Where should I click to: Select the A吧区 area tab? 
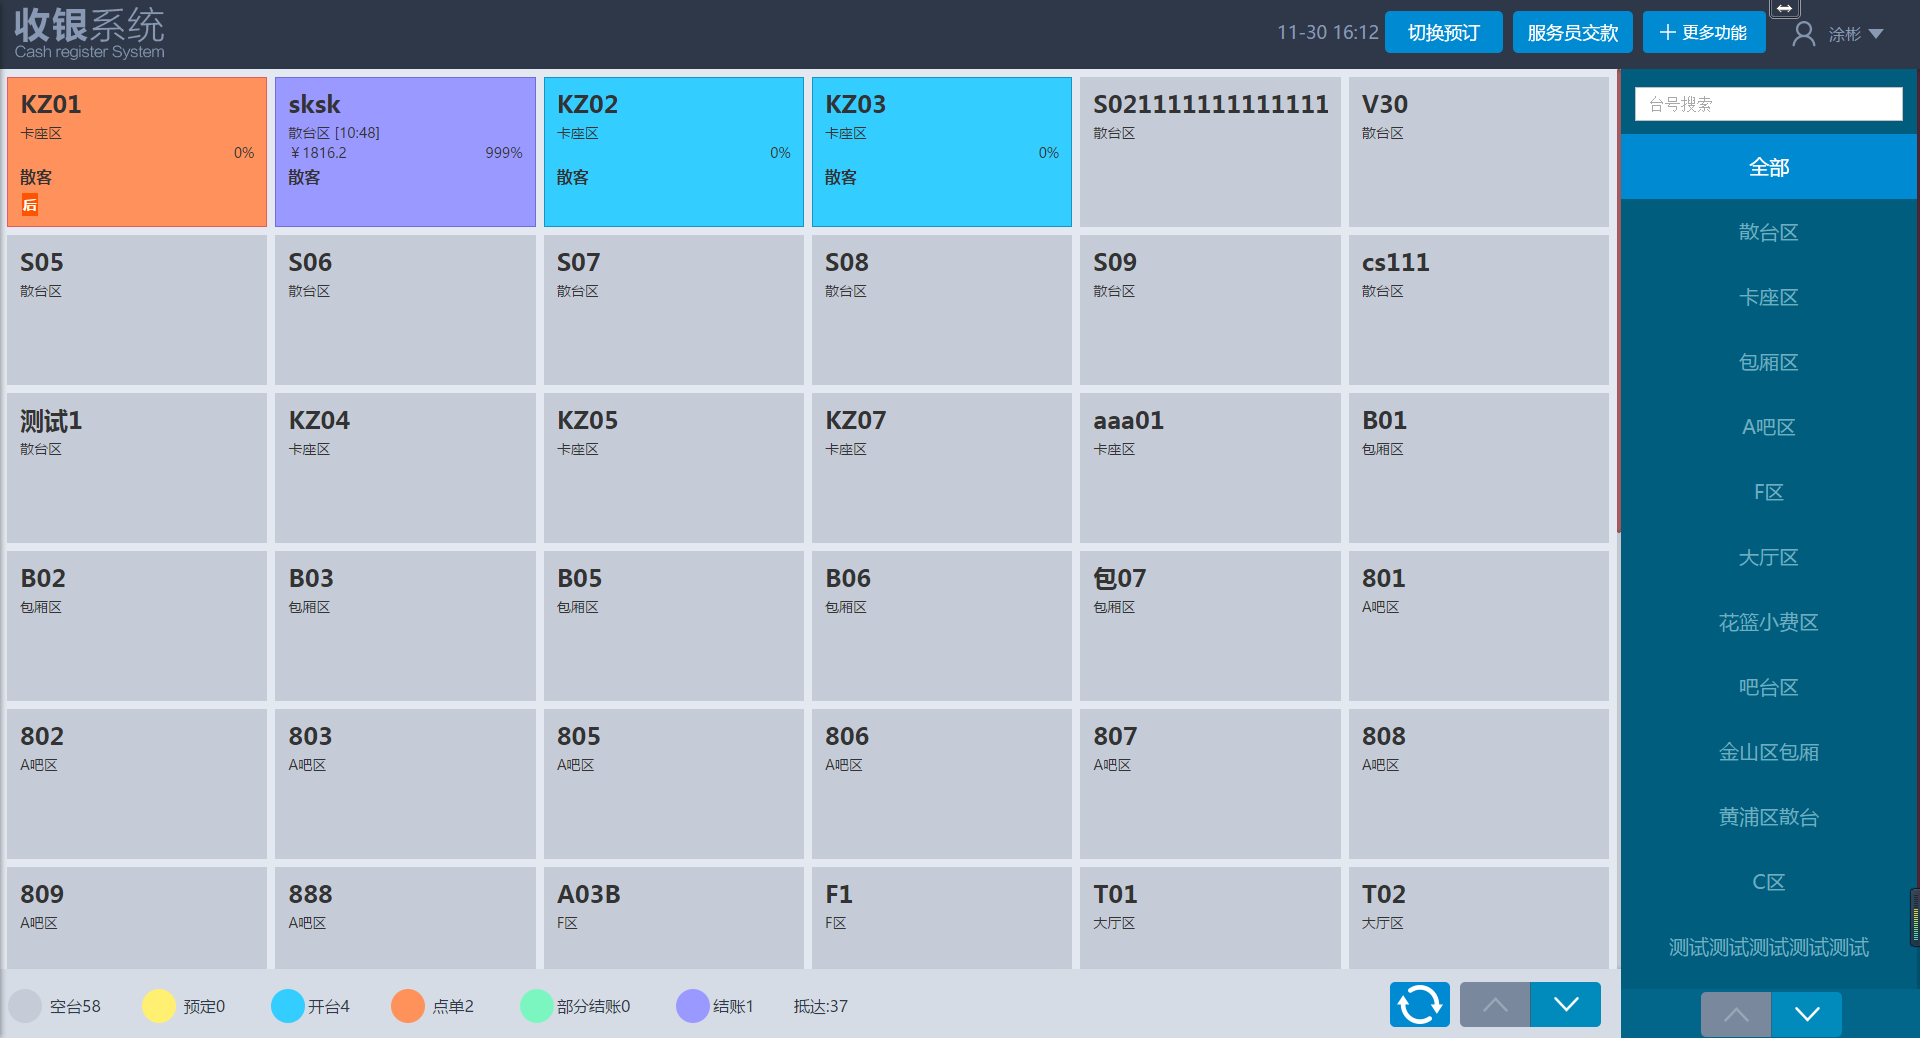click(1768, 427)
